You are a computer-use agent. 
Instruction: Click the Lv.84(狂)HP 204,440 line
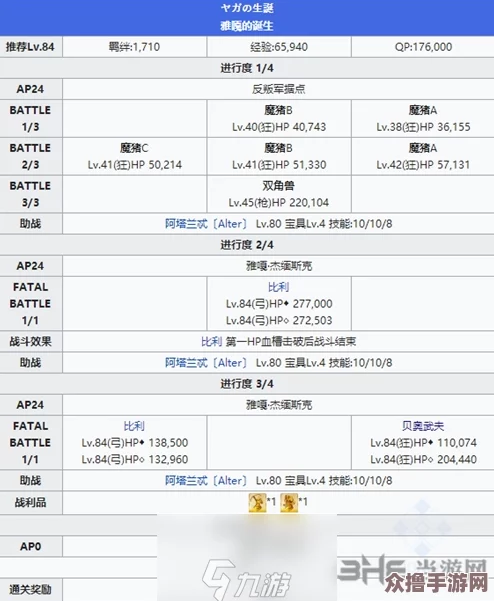[x=423, y=459]
